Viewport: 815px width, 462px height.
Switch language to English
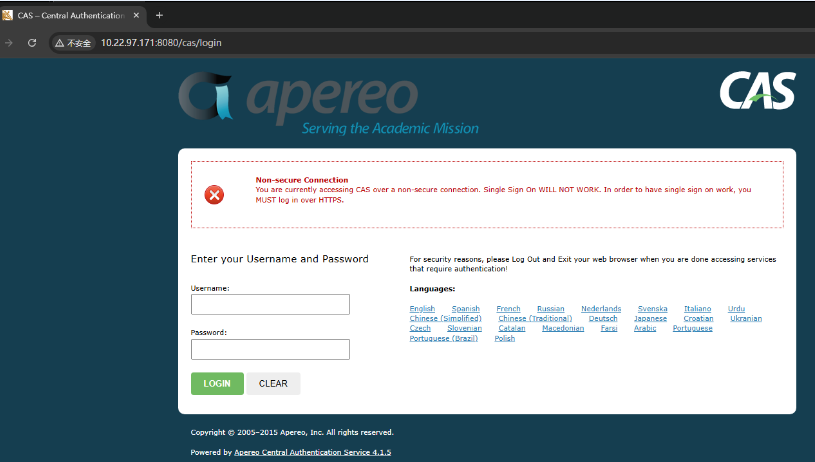[422, 309]
